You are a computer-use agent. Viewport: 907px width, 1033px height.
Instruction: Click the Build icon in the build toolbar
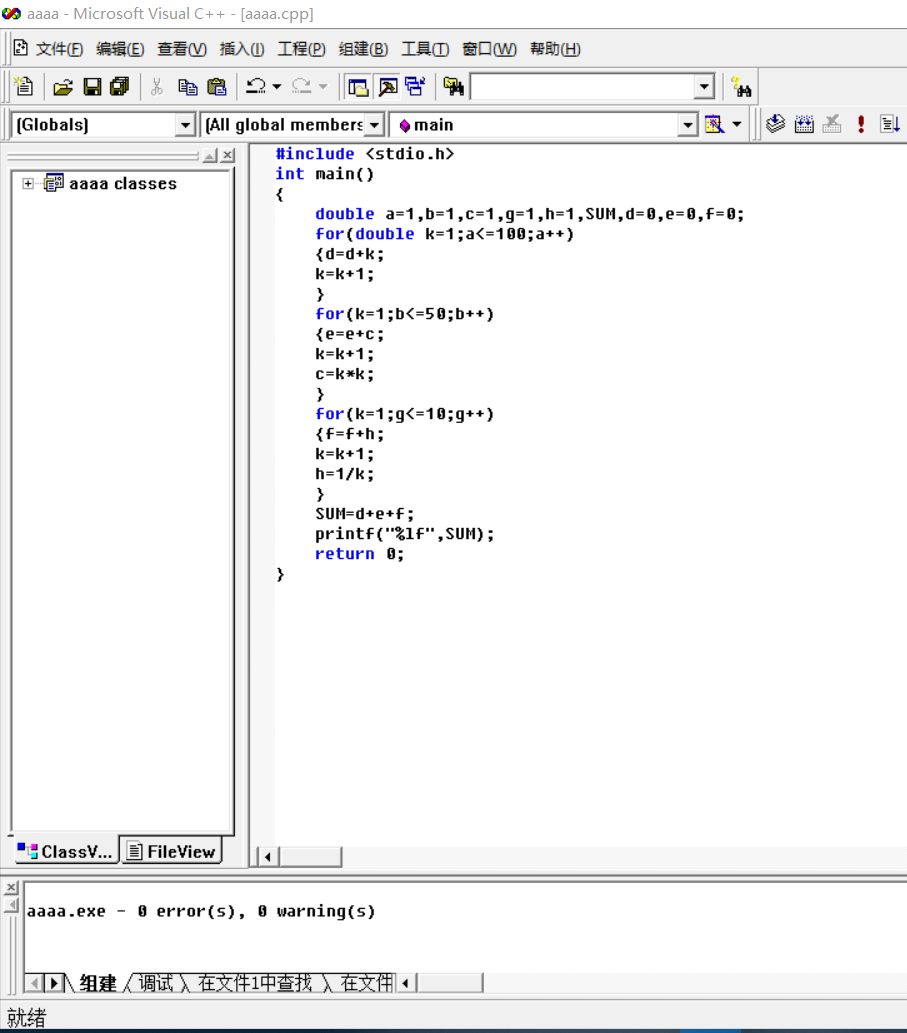coord(804,124)
